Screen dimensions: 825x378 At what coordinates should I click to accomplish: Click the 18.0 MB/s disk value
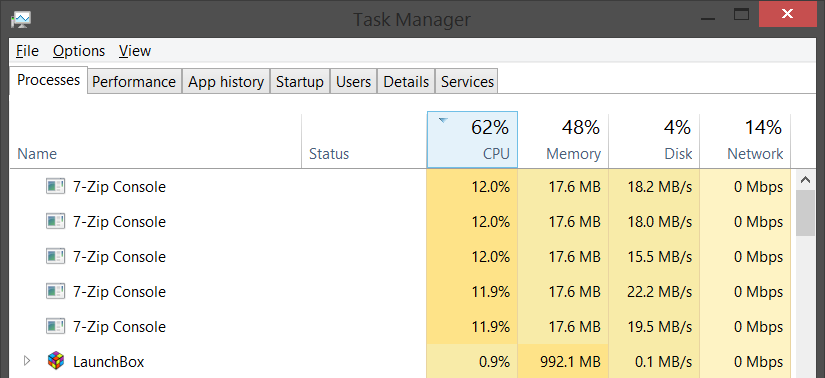click(660, 222)
